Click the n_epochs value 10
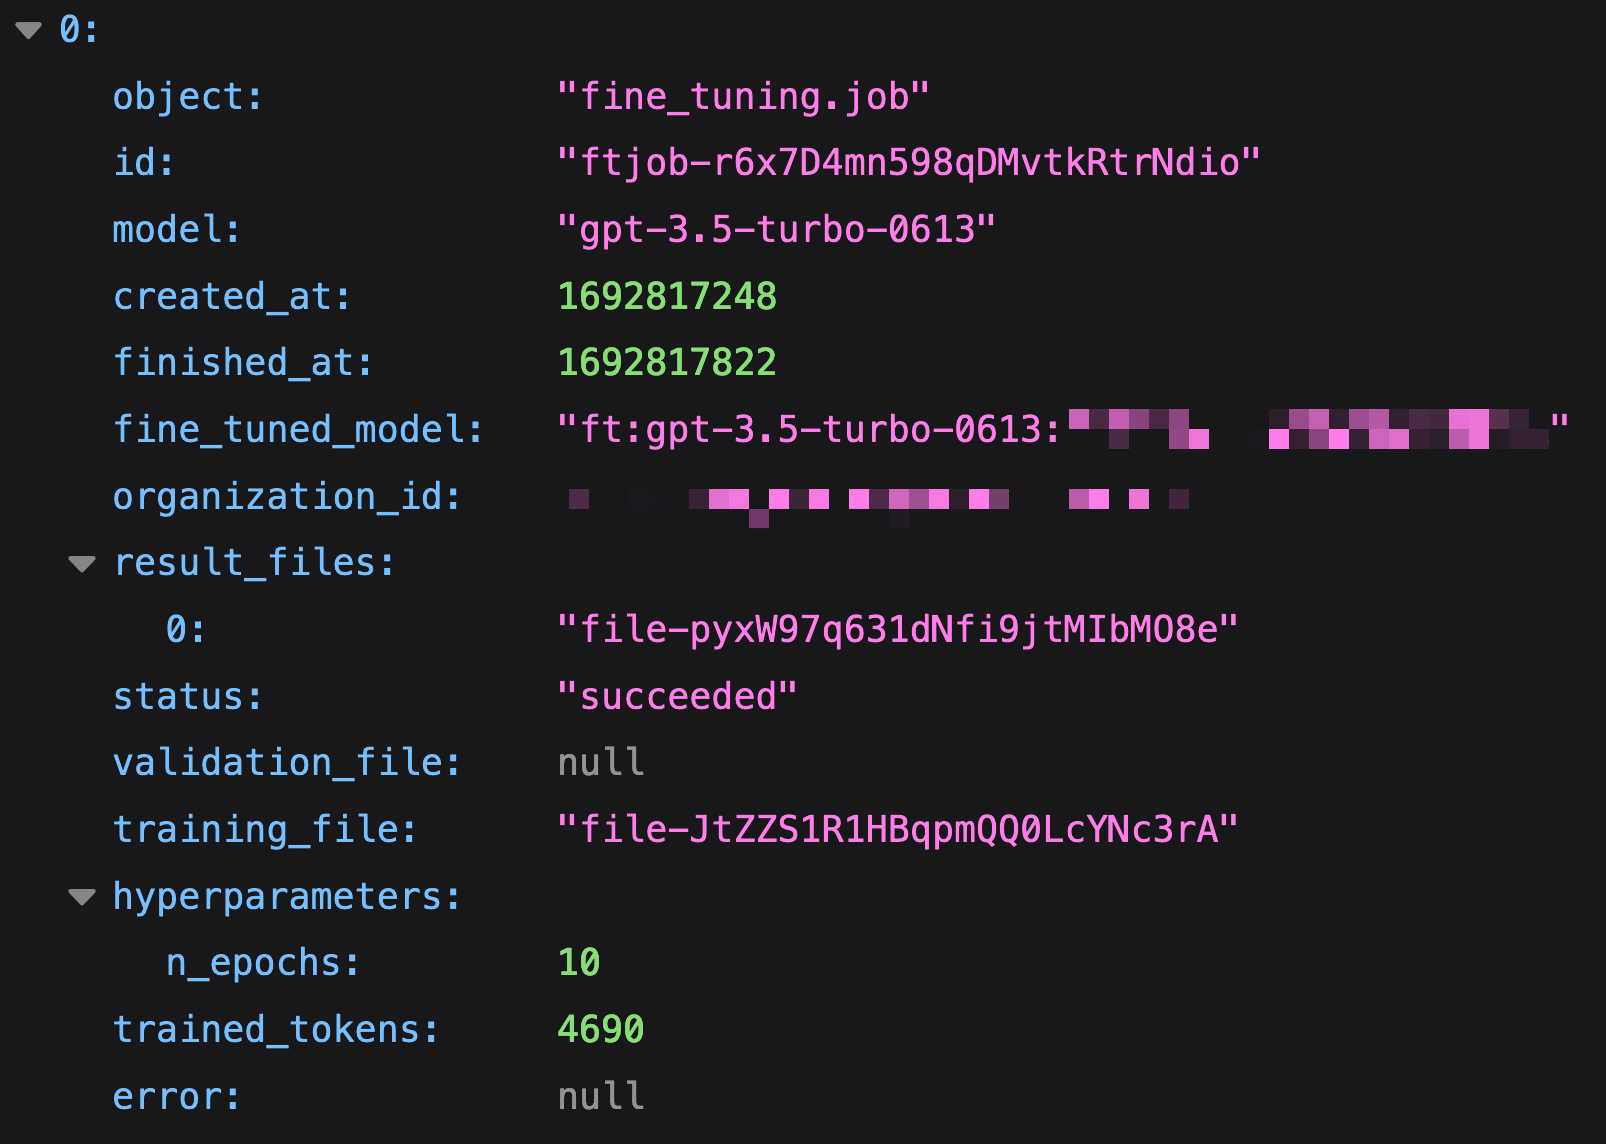 coord(579,963)
